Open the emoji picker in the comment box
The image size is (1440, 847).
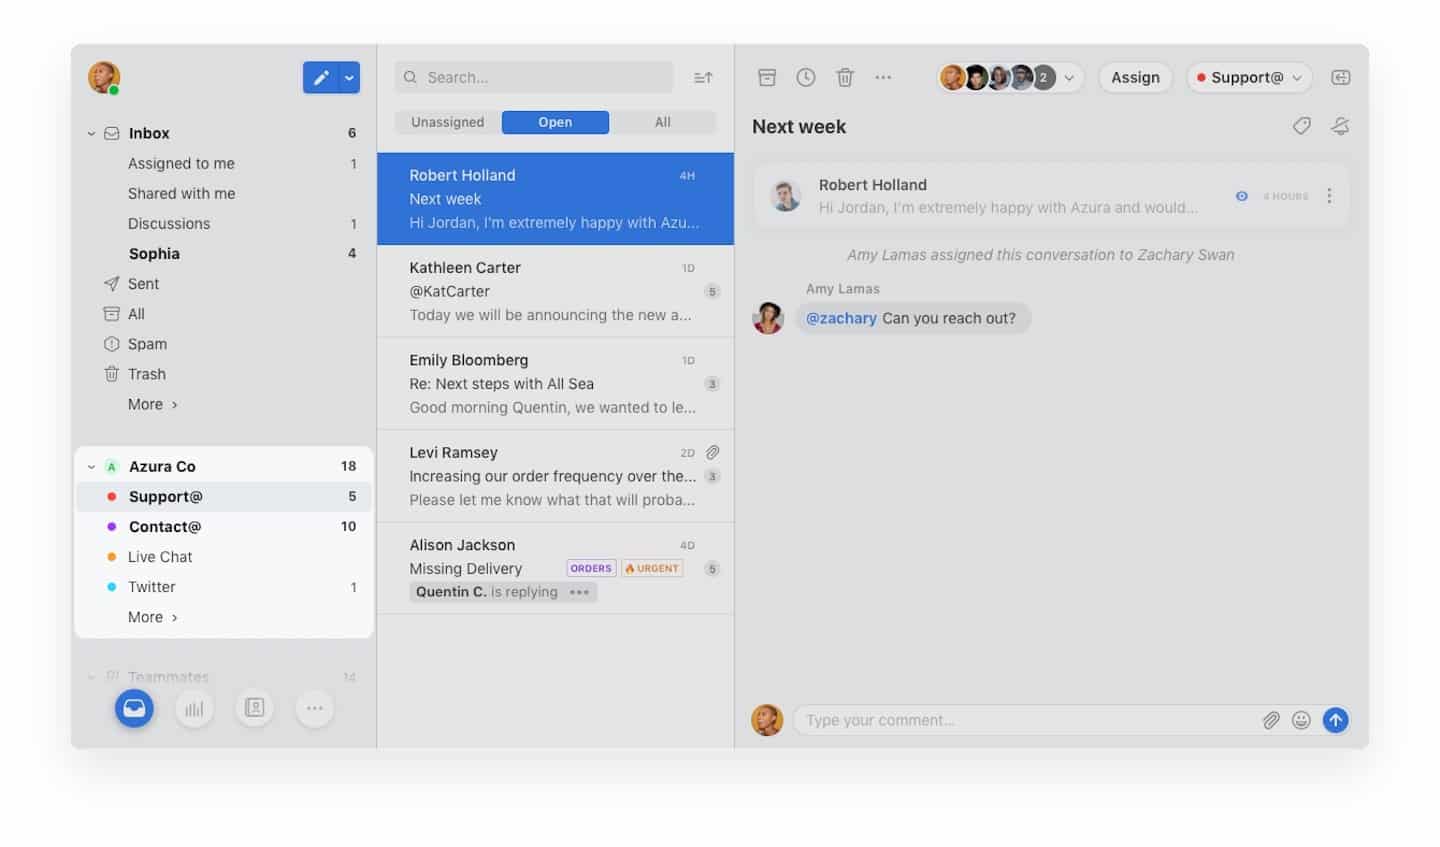point(1301,720)
